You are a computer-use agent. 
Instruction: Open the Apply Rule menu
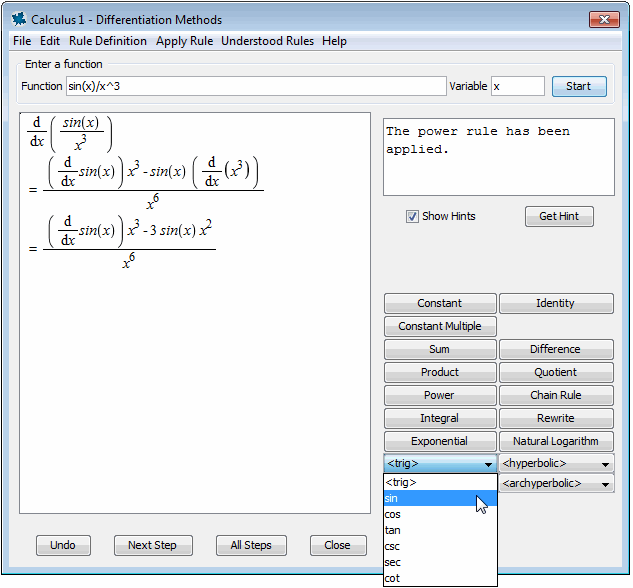coord(184,41)
